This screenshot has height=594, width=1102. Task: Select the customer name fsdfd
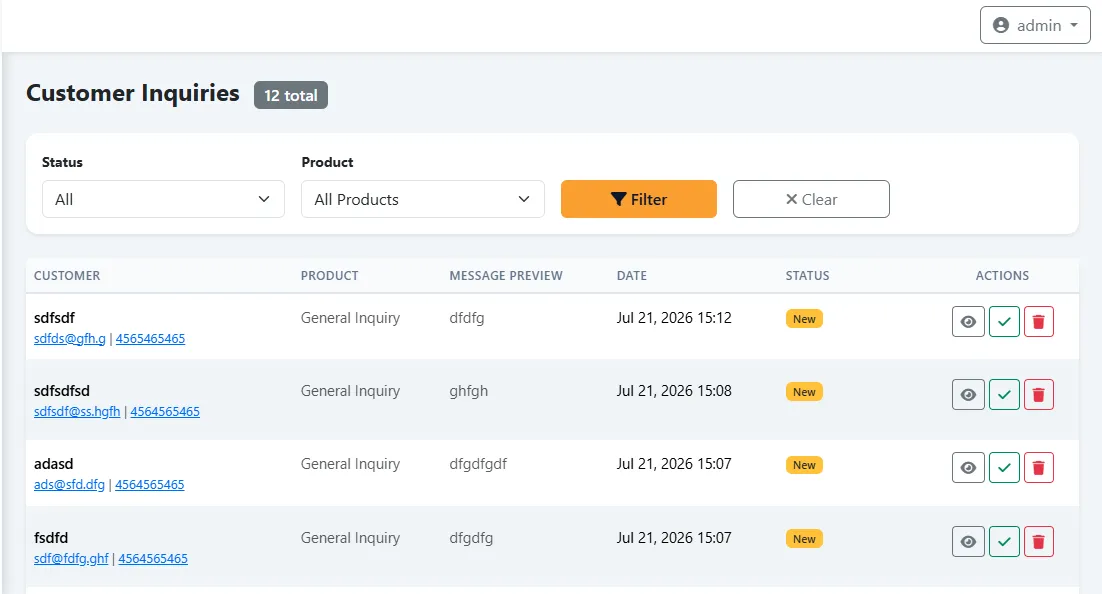pos(51,538)
